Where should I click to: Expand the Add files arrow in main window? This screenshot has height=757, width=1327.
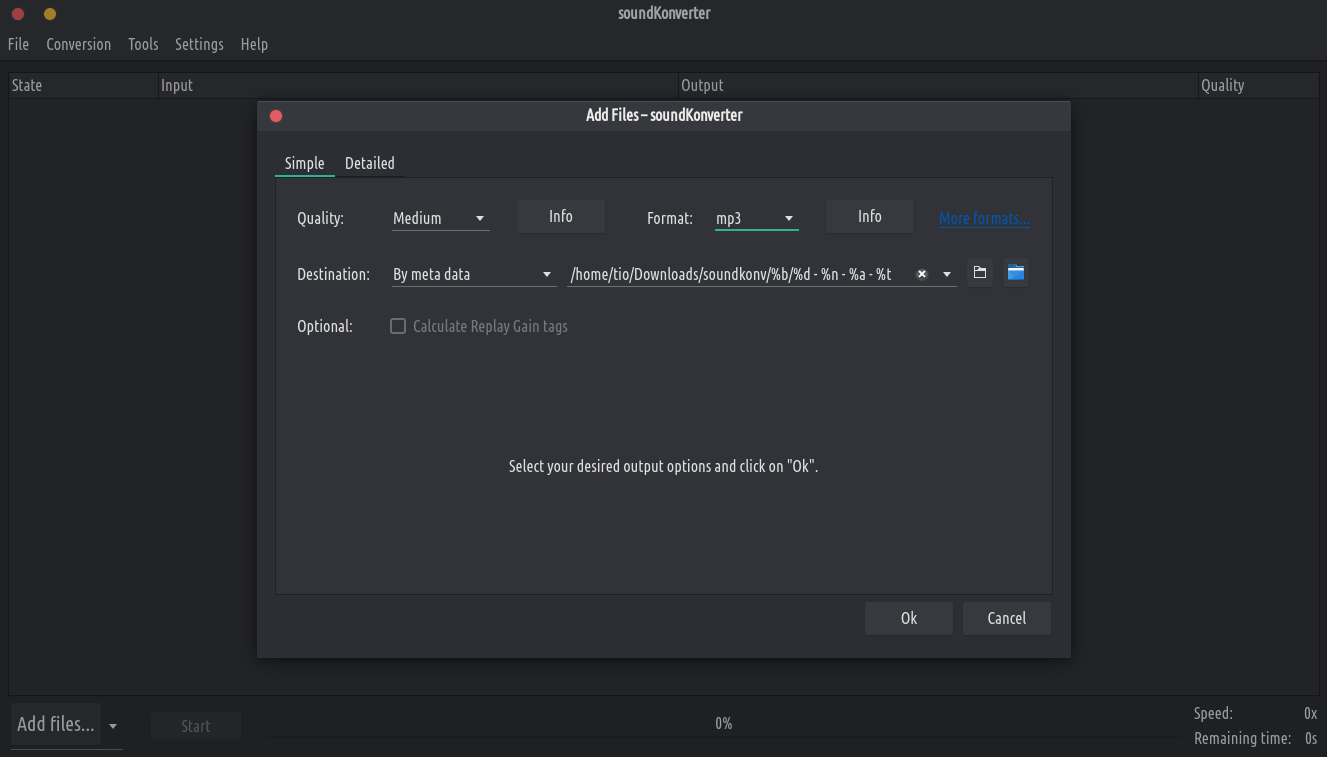[x=113, y=726]
